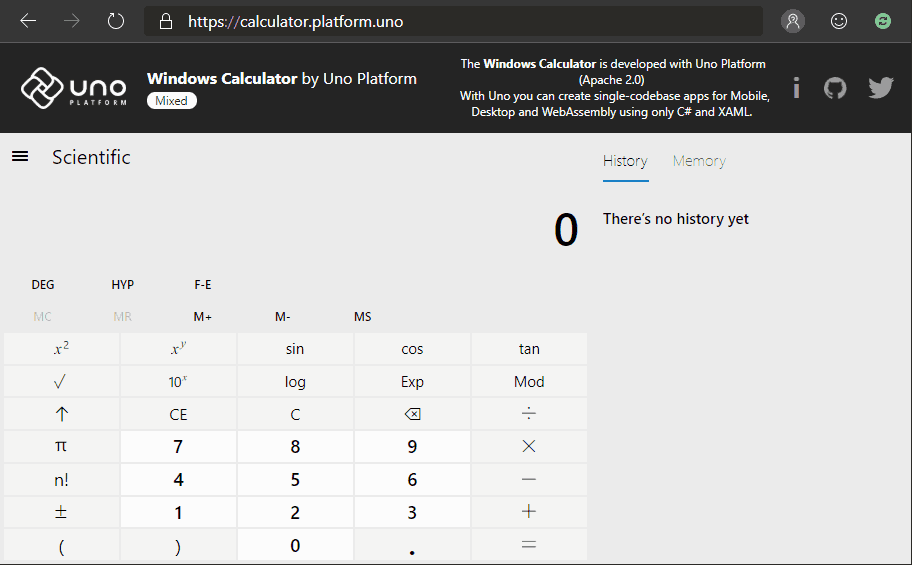Open the Twitter bird icon link

tap(881, 88)
